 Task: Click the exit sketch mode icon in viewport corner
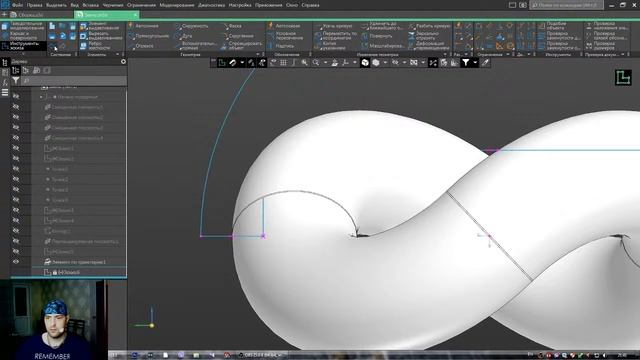pyautogui.click(x=623, y=78)
